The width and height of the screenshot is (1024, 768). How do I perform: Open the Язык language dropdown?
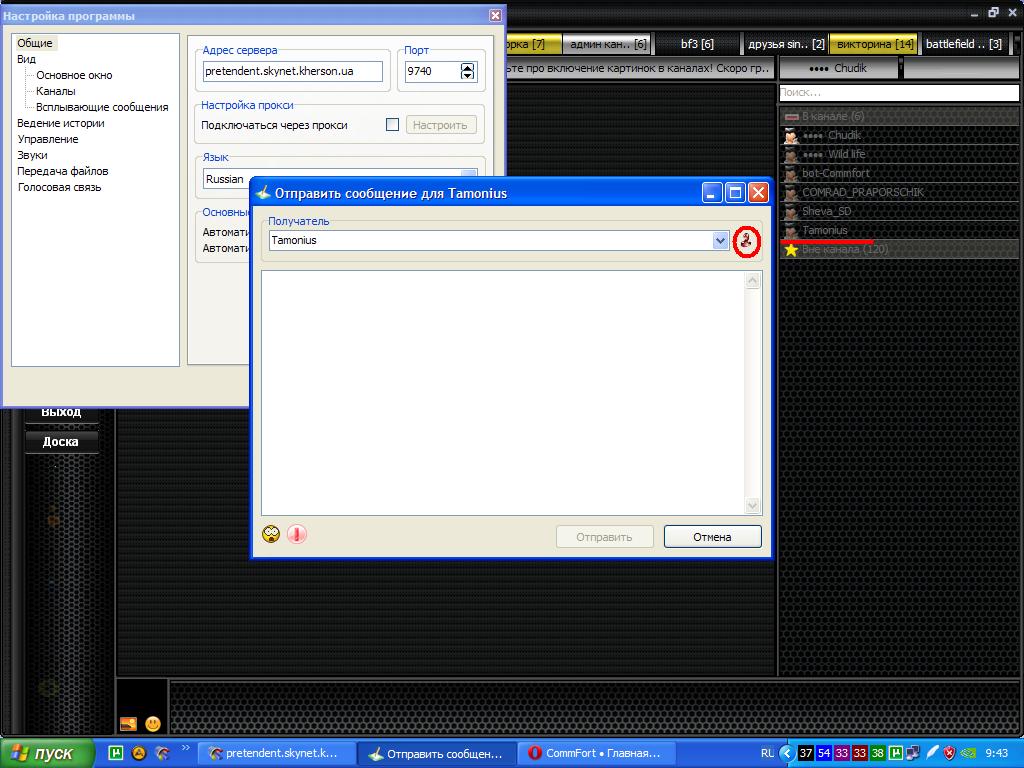[468, 179]
